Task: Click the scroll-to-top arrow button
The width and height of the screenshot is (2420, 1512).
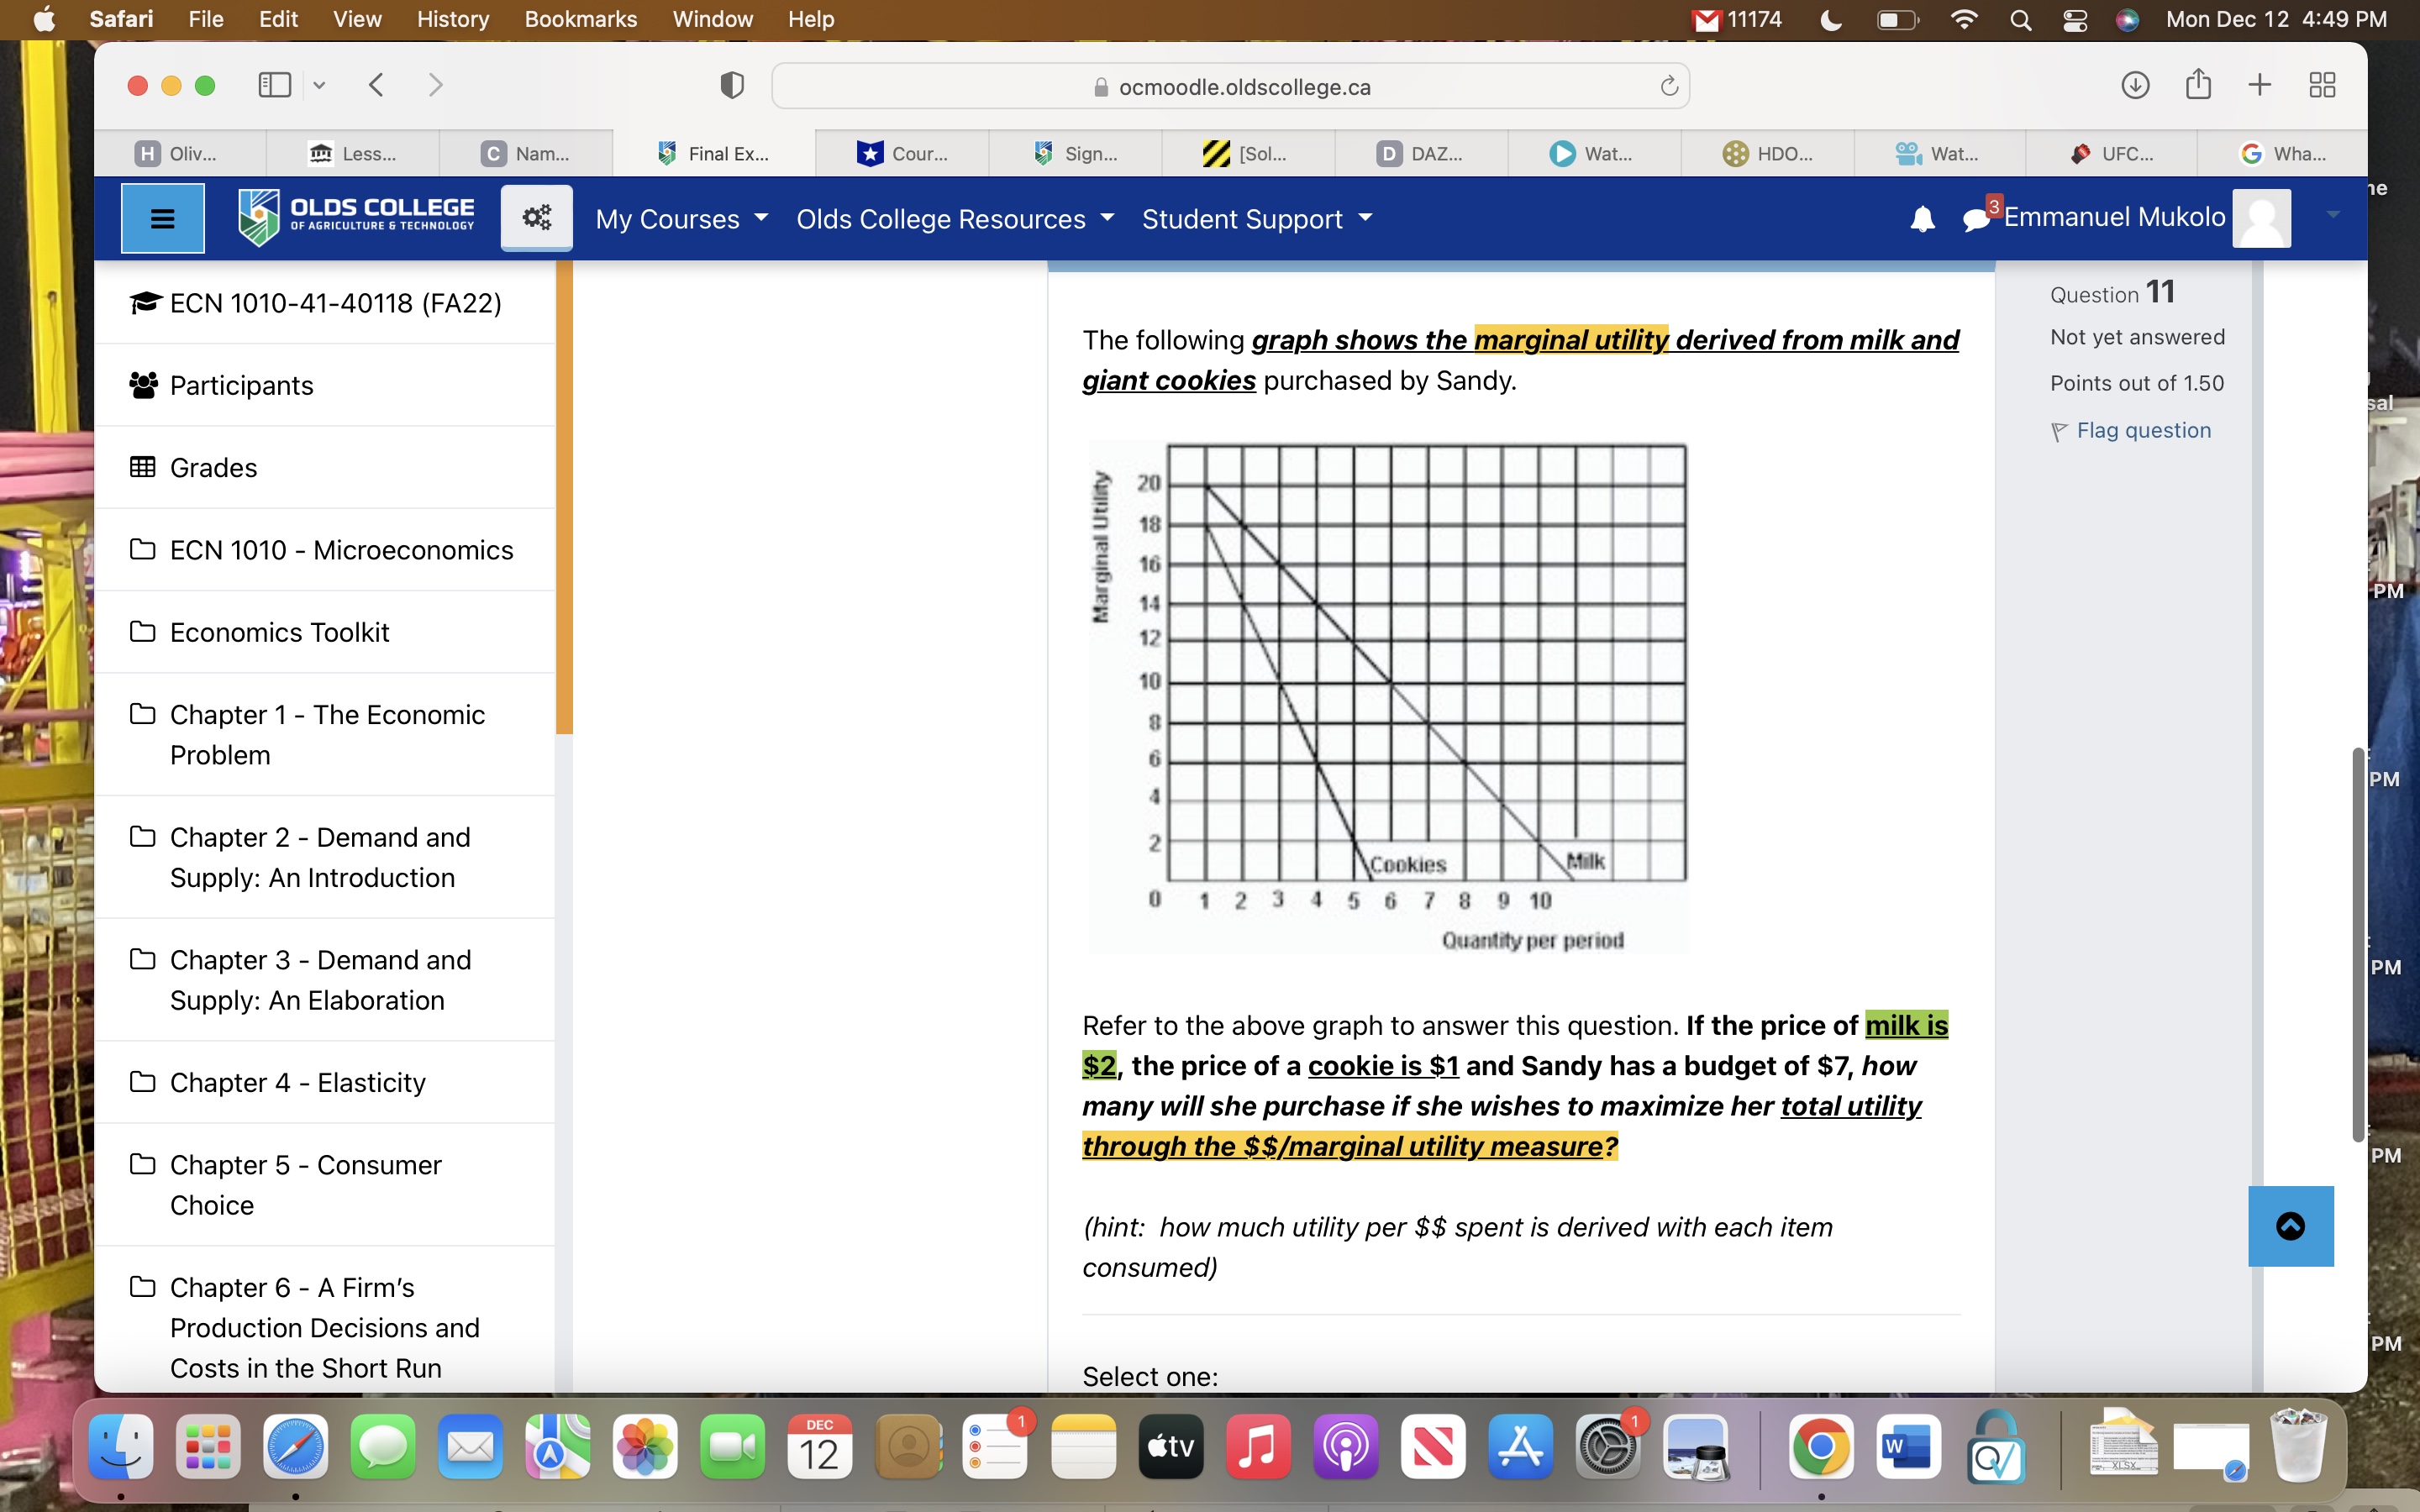Action: (x=2290, y=1226)
